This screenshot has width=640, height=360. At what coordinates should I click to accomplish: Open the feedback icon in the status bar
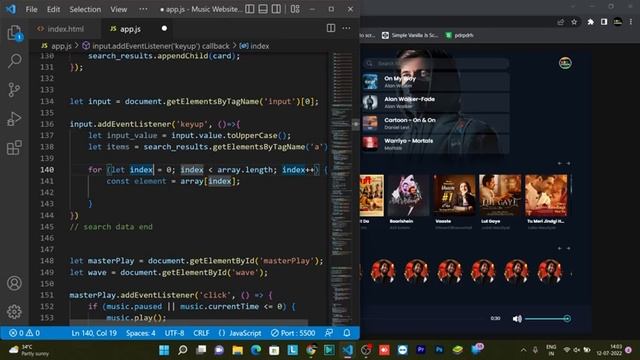[x=329, y=333]
